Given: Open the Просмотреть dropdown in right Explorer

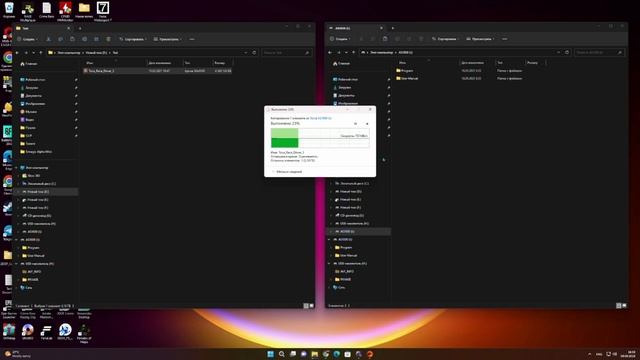Looking at the screenshot, I should coord(480,39).
